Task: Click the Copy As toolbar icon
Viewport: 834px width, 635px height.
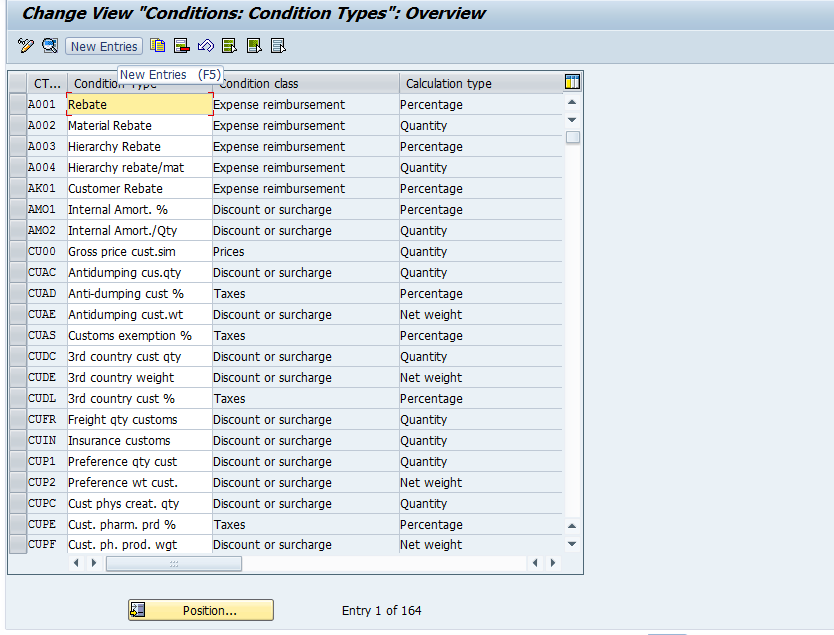Action: click(x=158, y=46)
